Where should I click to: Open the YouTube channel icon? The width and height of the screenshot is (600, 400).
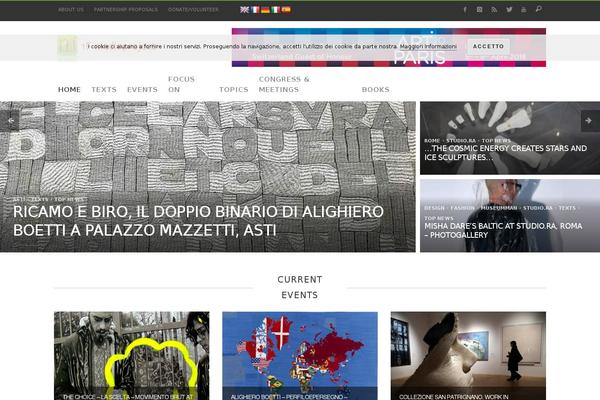click(x=523, y=10)
